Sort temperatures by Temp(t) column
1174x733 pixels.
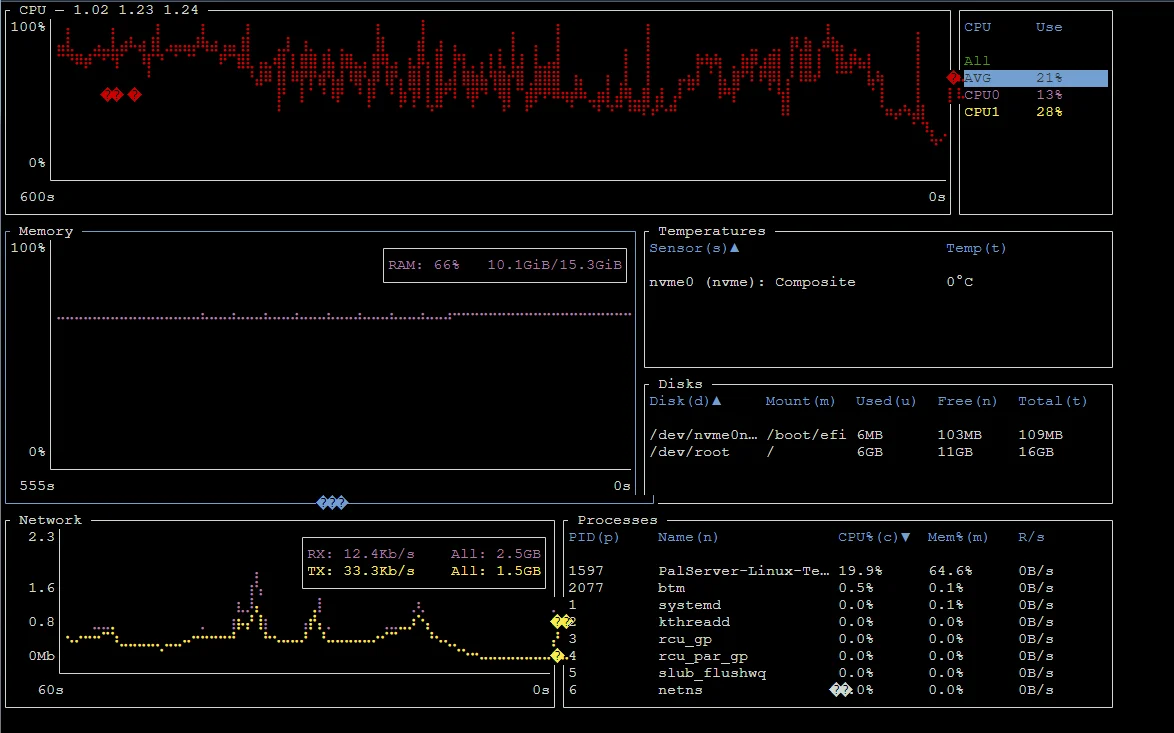pos(976,248)
